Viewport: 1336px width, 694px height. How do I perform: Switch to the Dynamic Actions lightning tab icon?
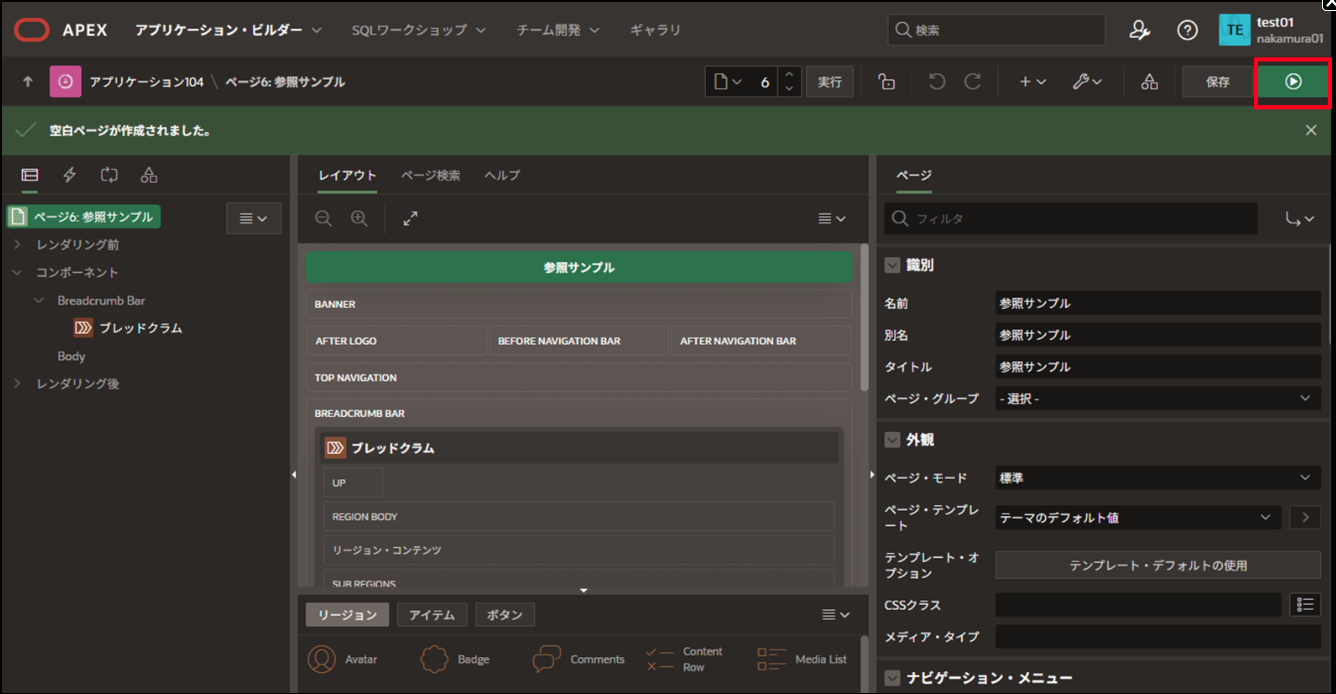(69, 175)
